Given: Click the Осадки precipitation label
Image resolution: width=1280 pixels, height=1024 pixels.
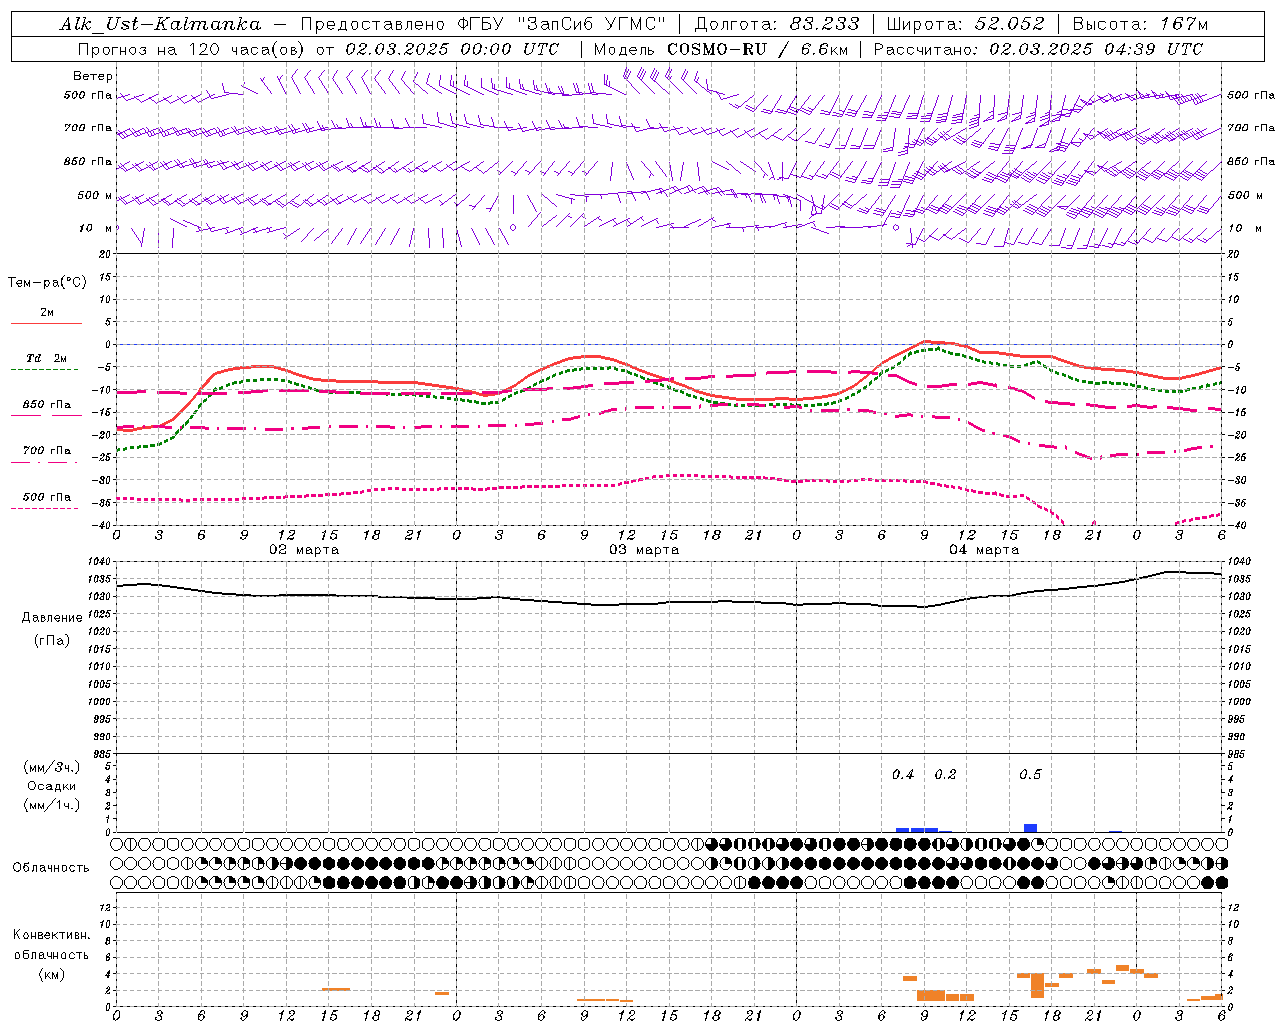Looking at the screenshot, I should [52, 786].
